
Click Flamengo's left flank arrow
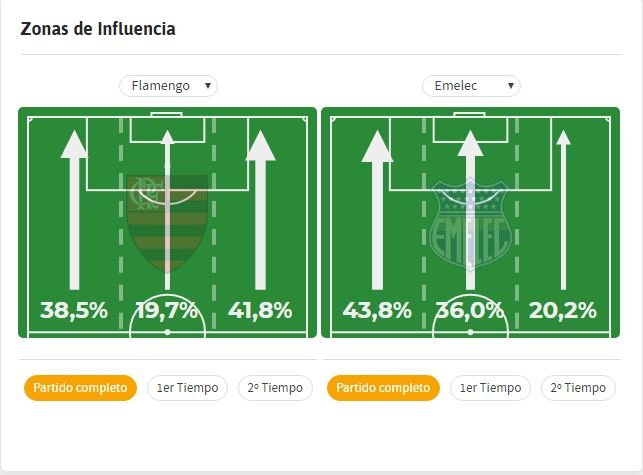point(74,210)
